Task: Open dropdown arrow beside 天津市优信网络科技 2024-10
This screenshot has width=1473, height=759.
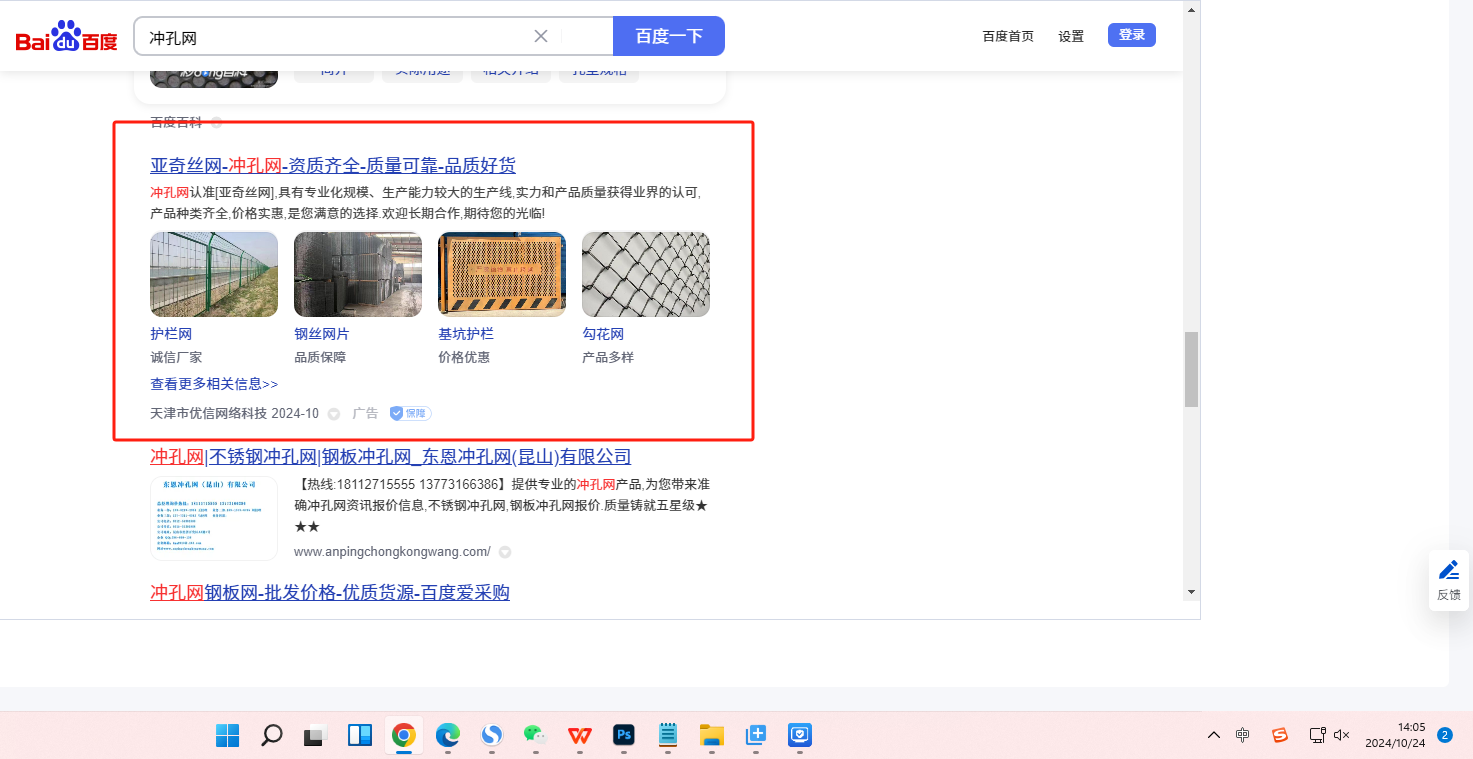Action: (334, 414)
